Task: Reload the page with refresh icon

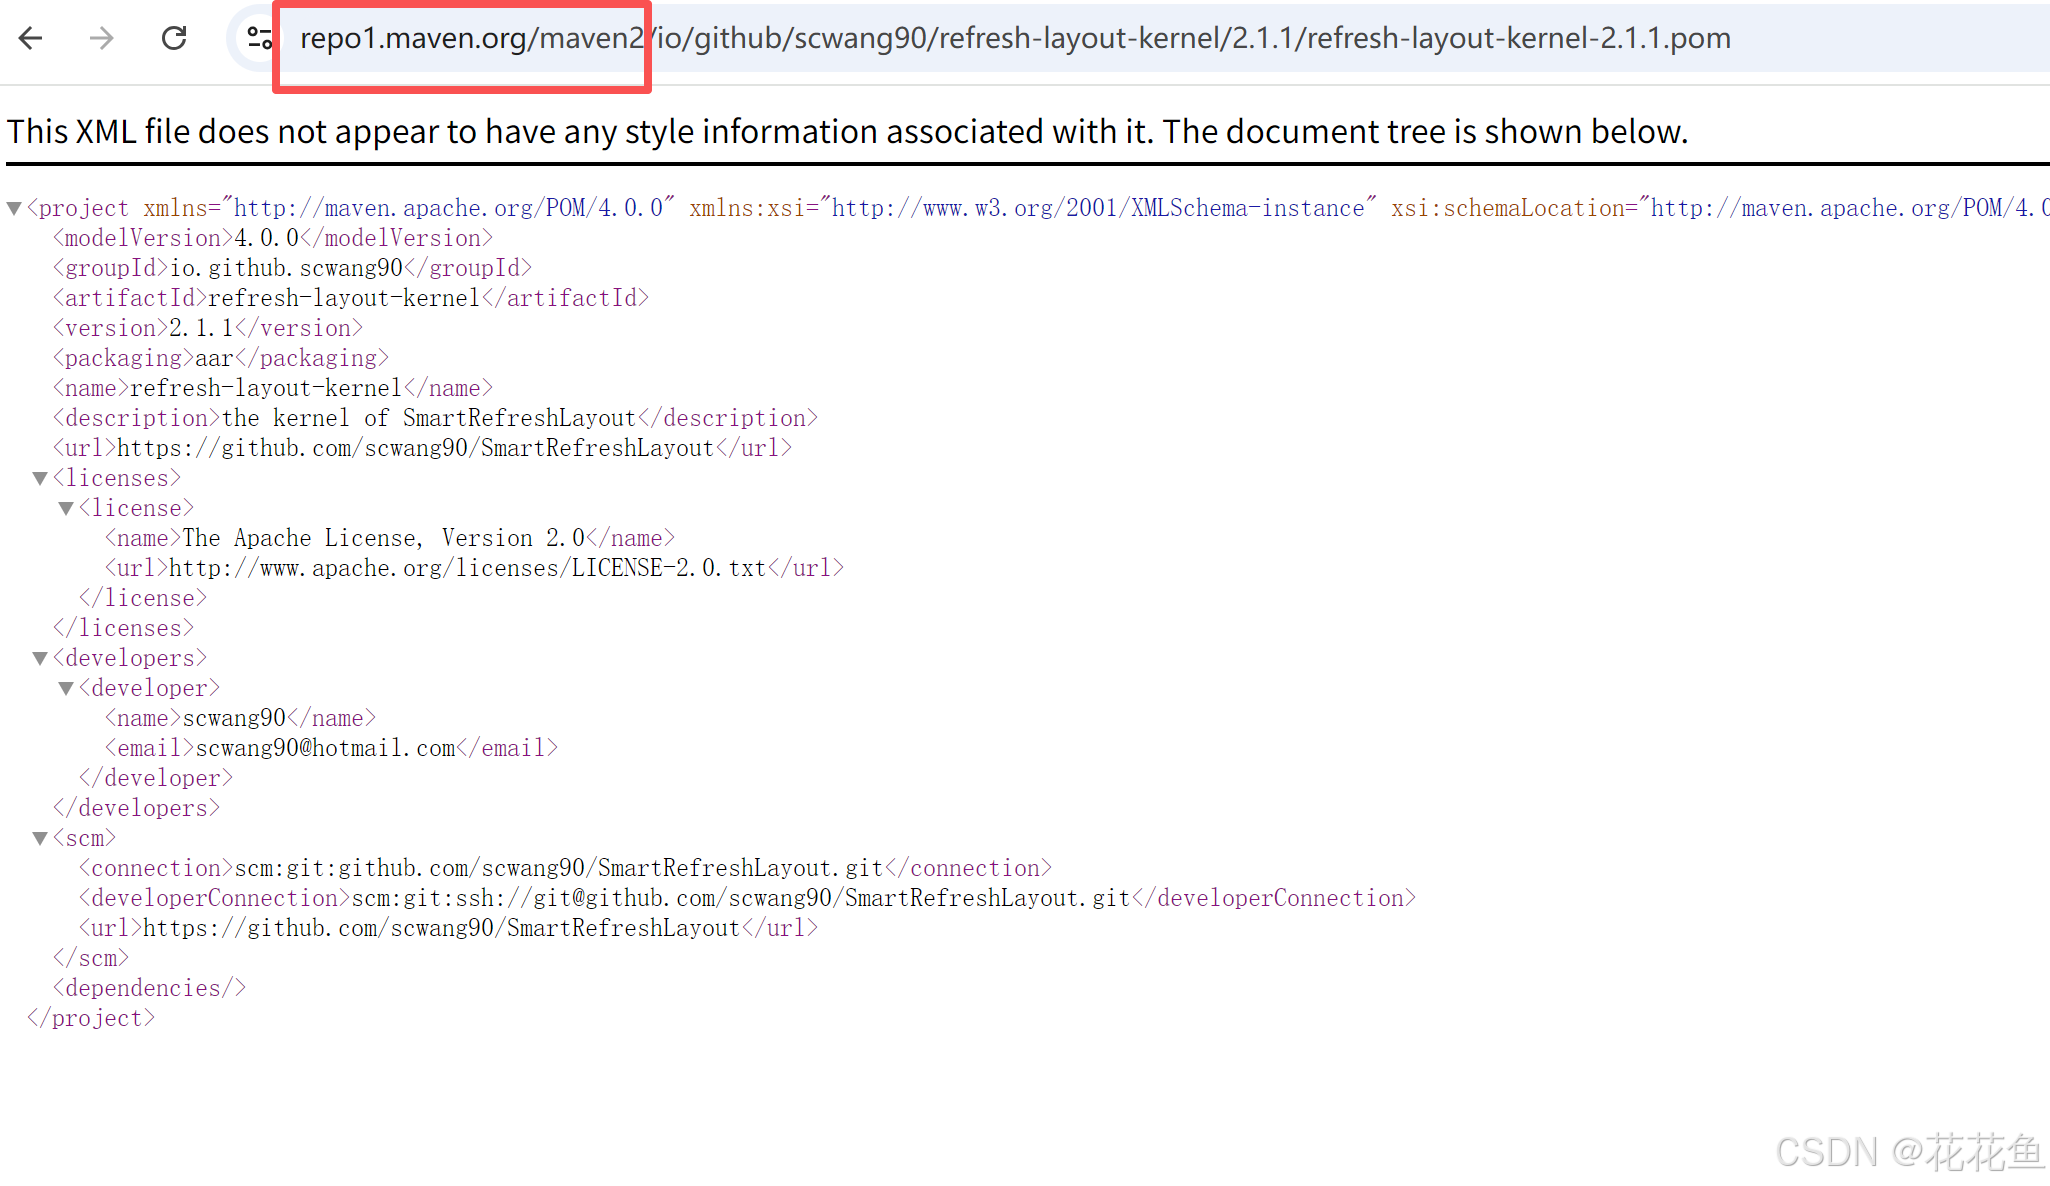Action: pos(174,38)
